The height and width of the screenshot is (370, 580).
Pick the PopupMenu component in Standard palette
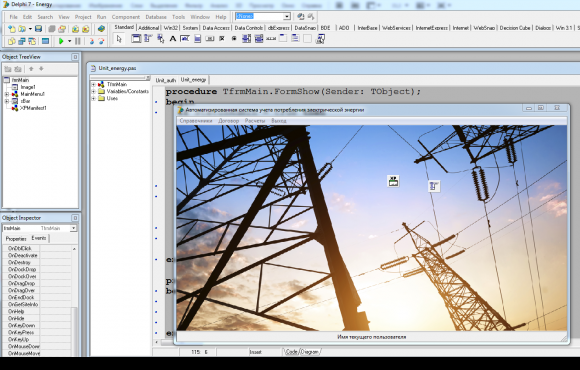click(161, 38)
